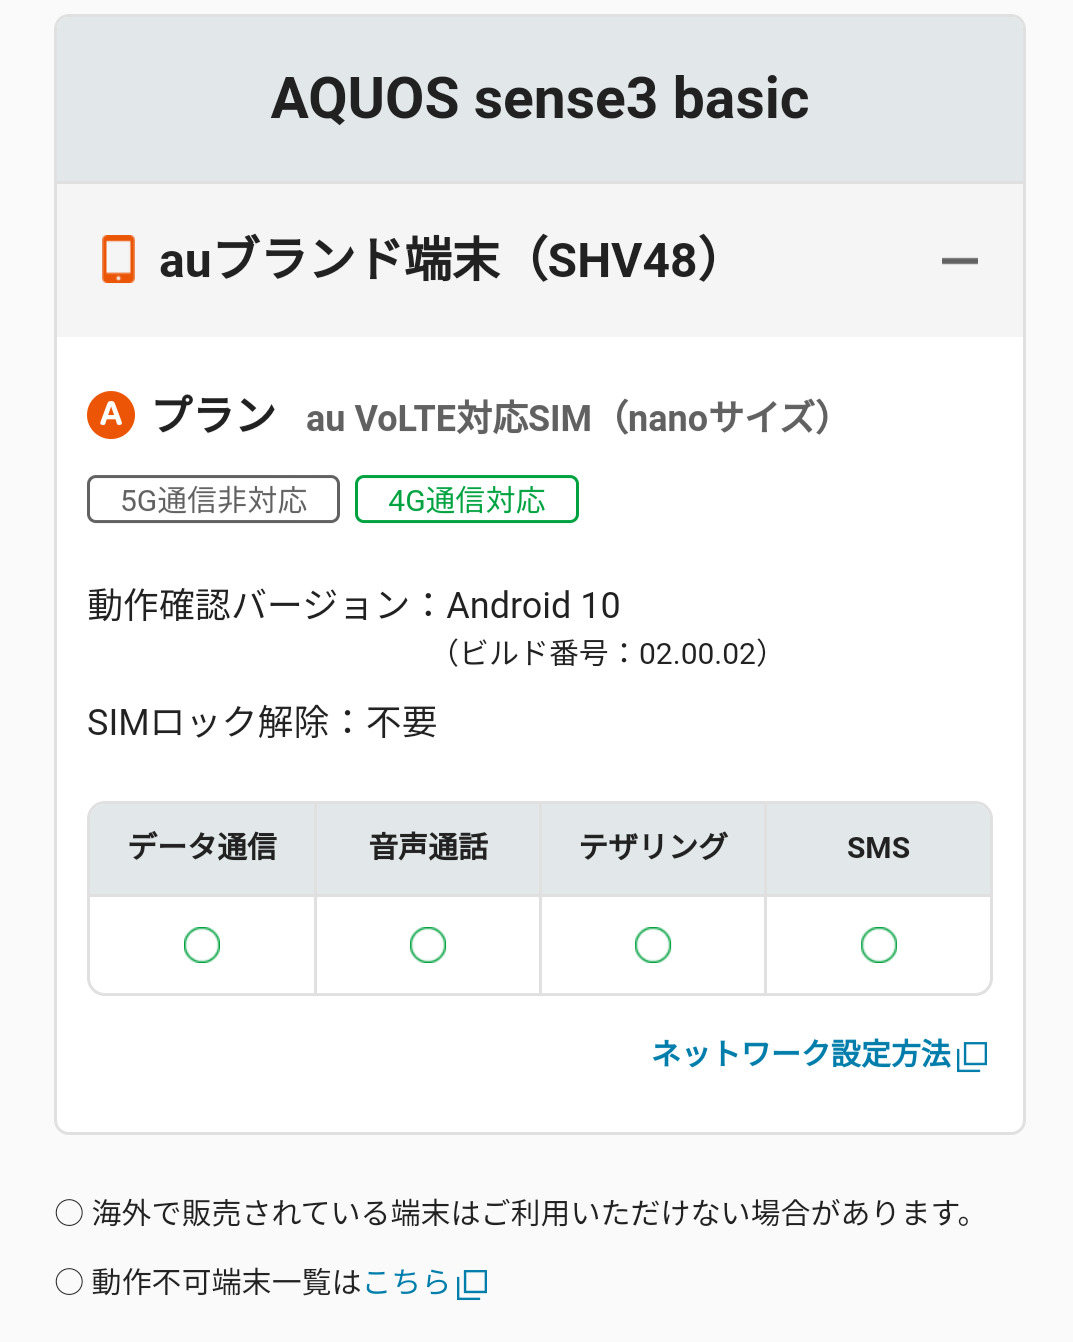Click the green circle under 音声通話
Screen dimensions: 1073x1342
(428, 945)
